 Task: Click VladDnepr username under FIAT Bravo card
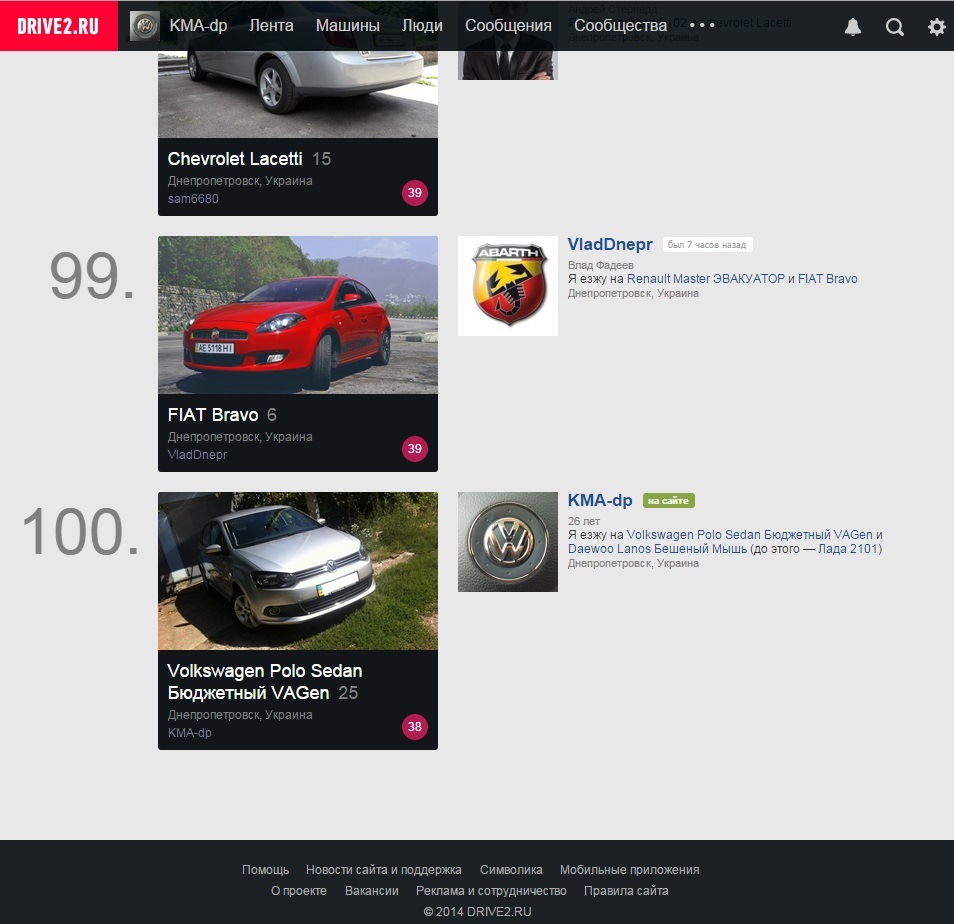click(197, 455)
